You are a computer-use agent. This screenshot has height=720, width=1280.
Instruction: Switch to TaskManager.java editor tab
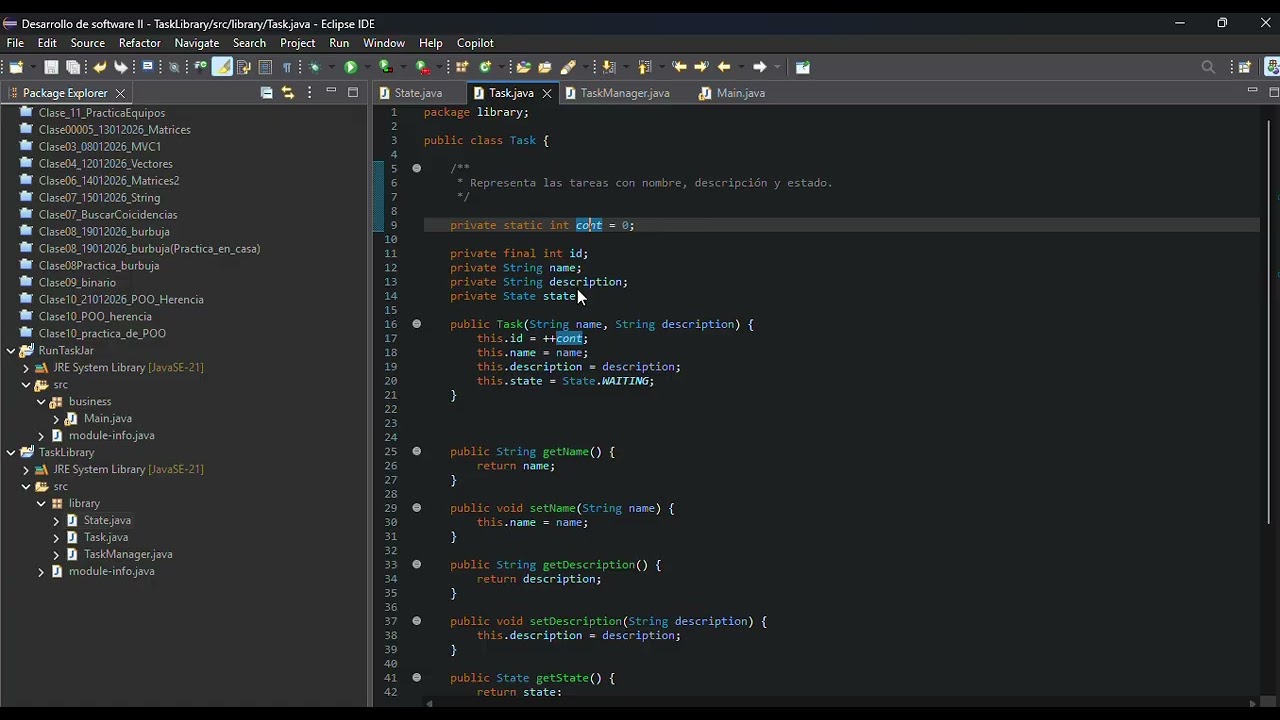[x=617, y=93]
